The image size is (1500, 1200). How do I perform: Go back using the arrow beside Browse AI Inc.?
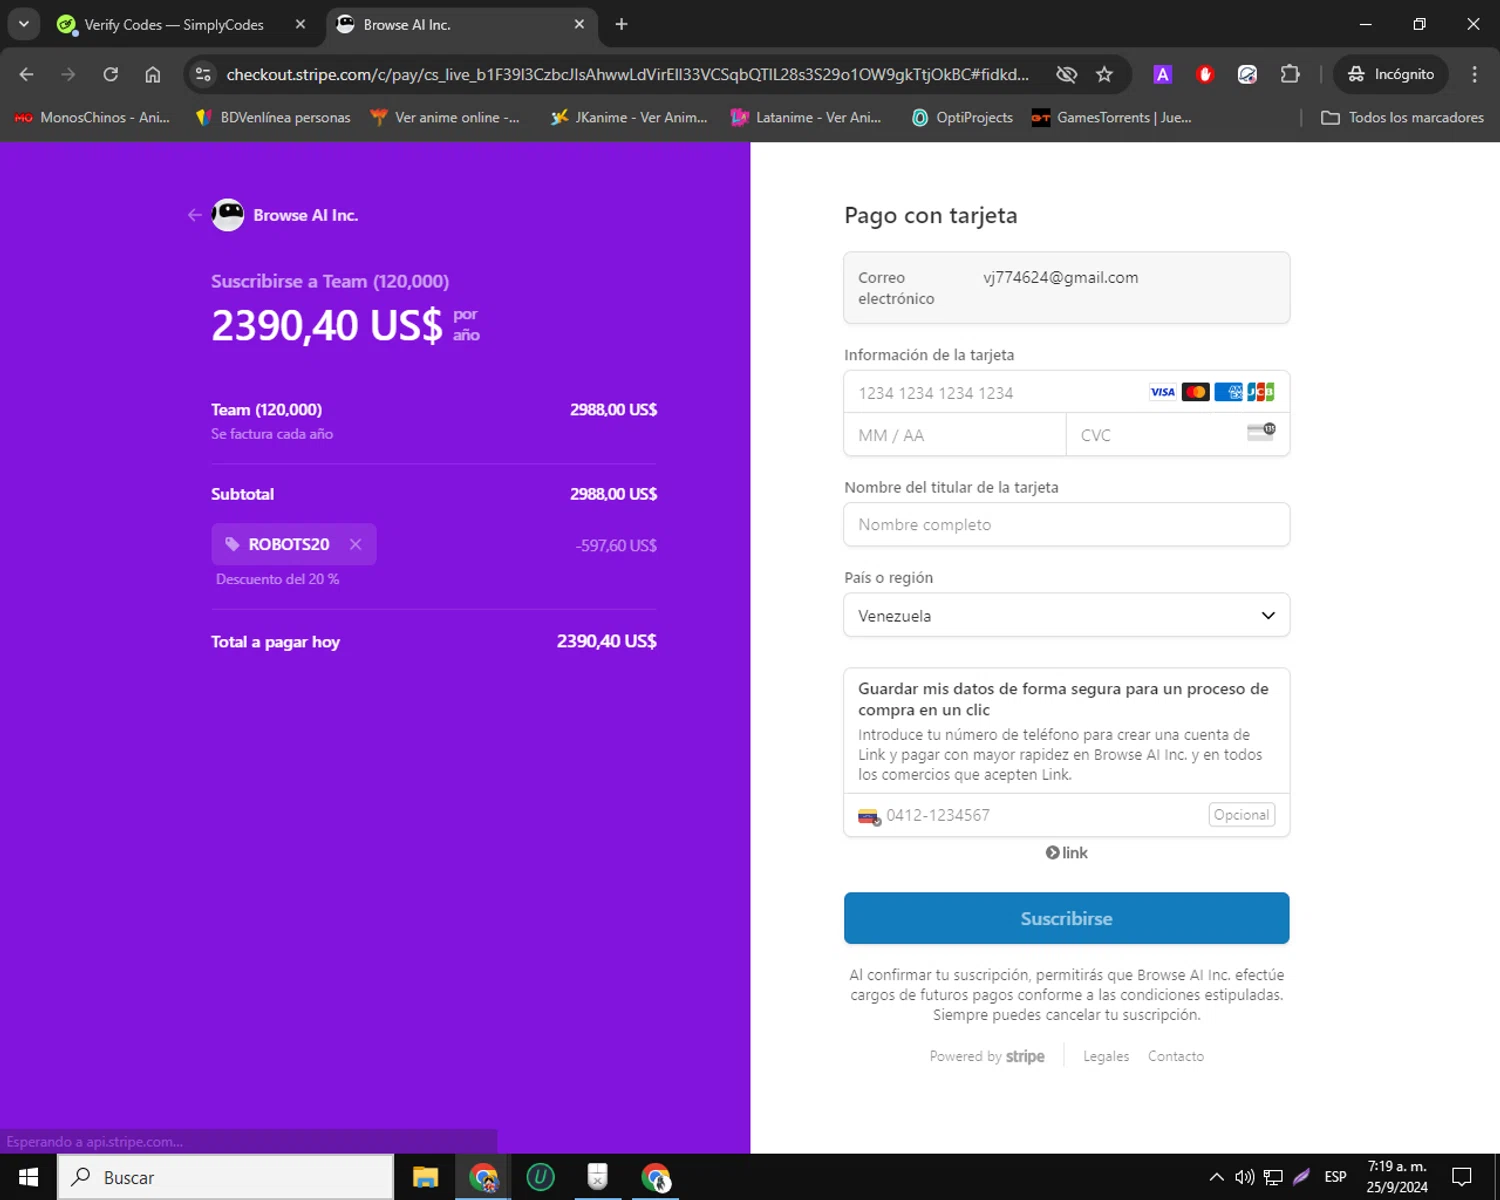(x=194, y=215)
